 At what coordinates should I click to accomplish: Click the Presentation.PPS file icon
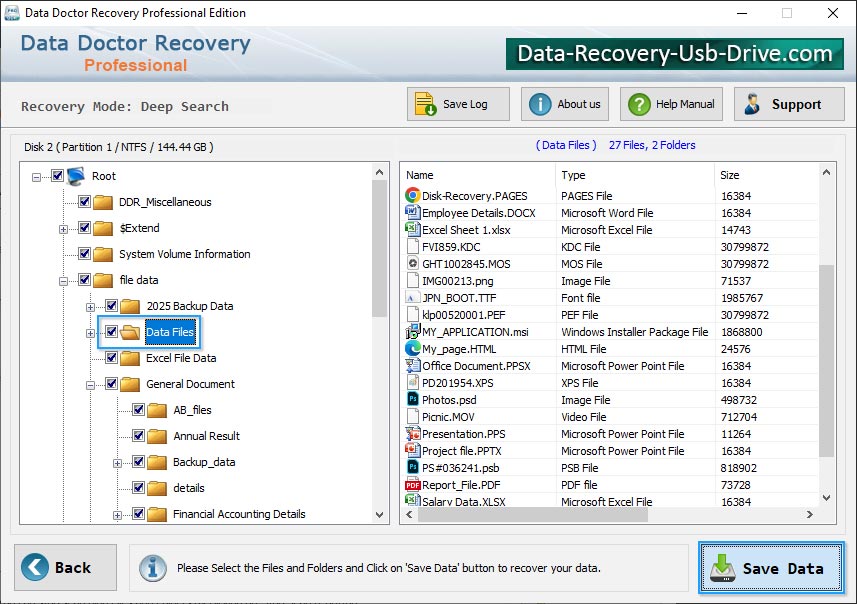[x=413, y=433]
